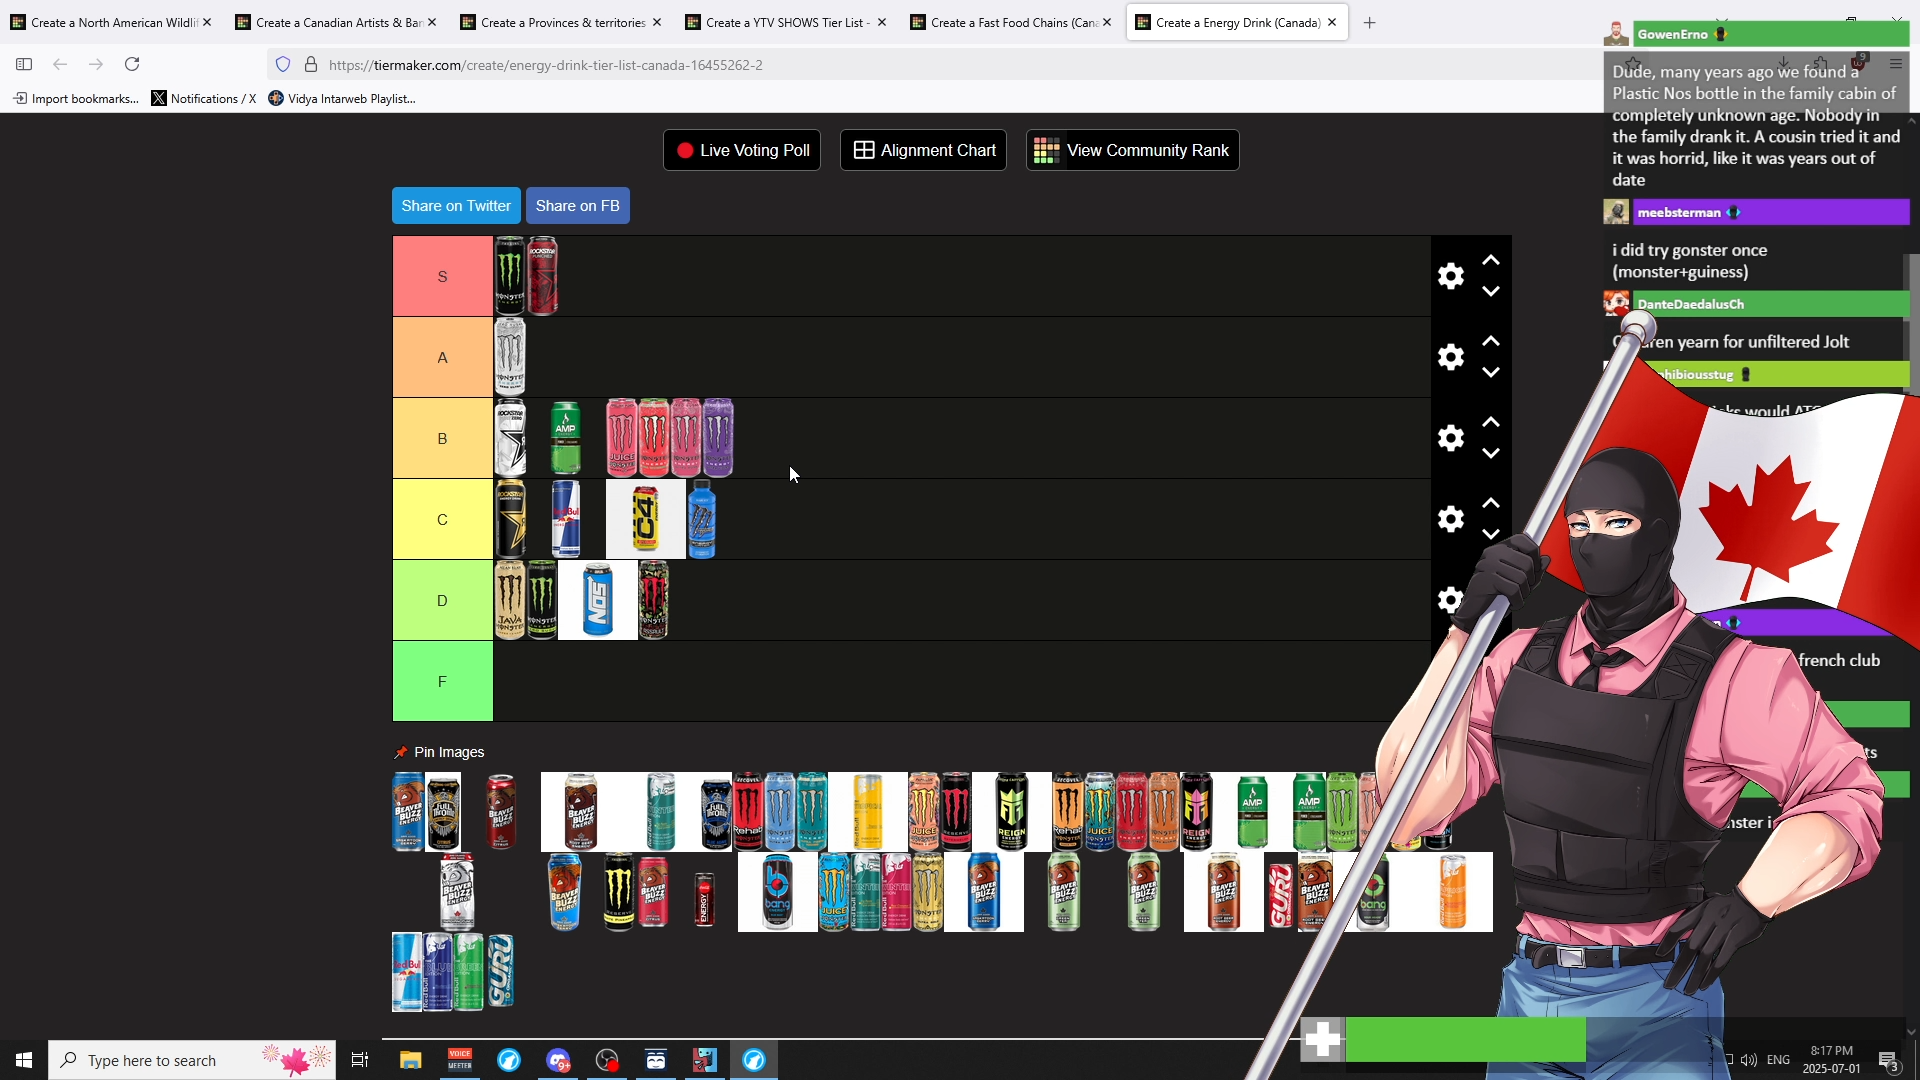
Task: Open settings gear for the C tier row
Action: pyautogui.click(x=1450, y=519)
